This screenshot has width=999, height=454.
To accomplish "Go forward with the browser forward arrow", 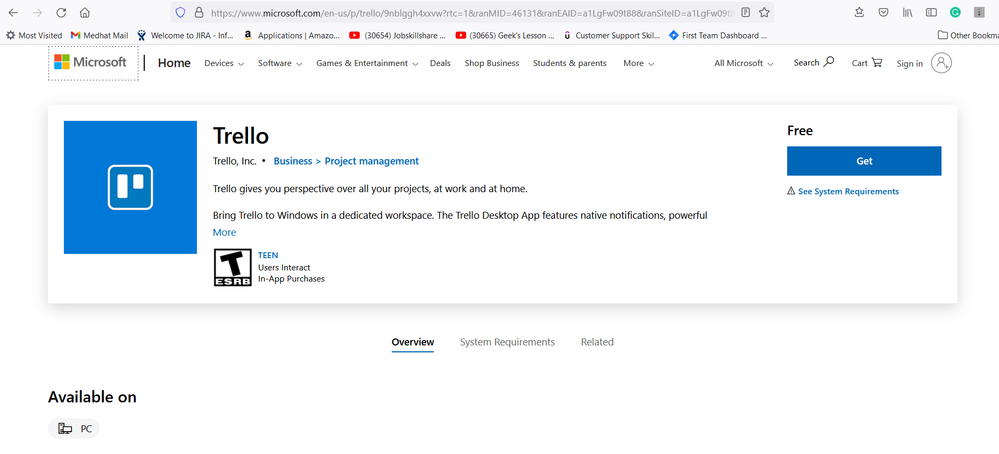I will (37, 12).
